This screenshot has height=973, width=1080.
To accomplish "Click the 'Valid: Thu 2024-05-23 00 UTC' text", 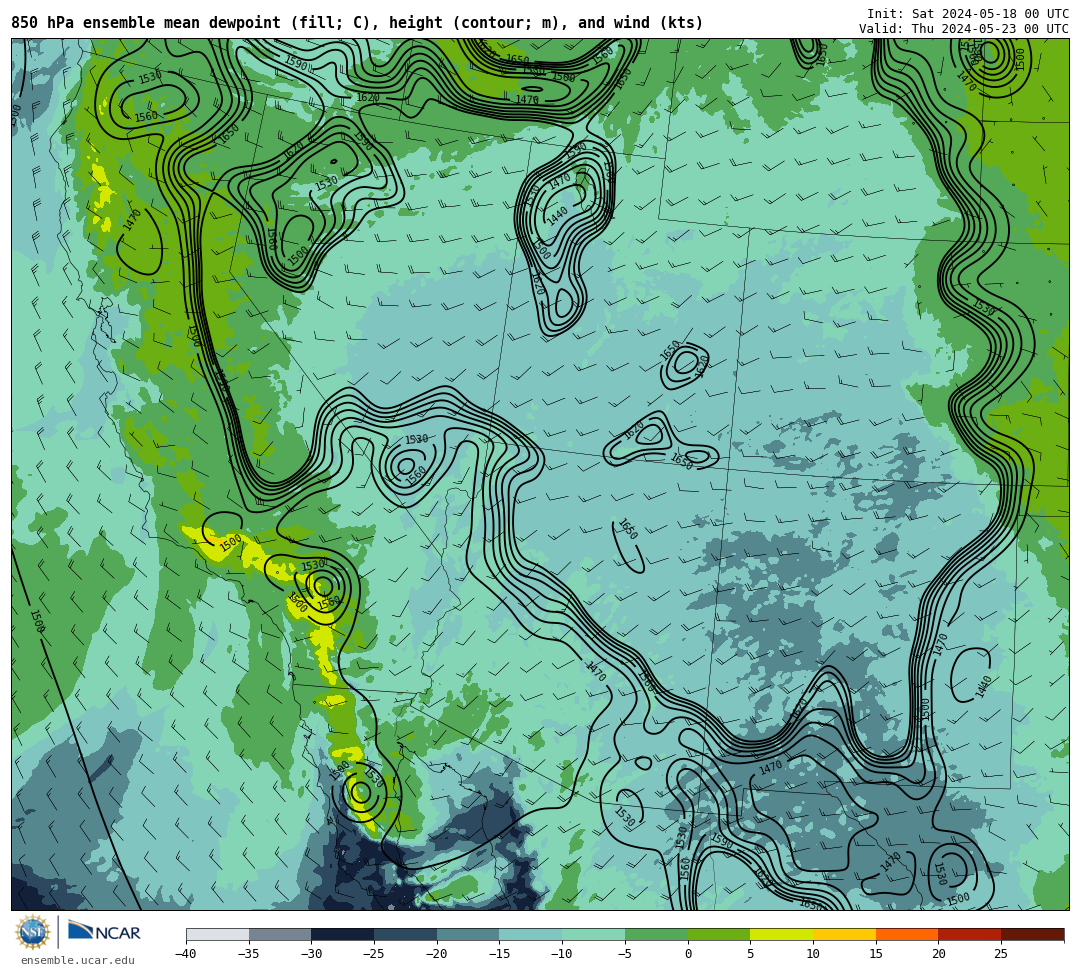I will [x=964, y=28].
